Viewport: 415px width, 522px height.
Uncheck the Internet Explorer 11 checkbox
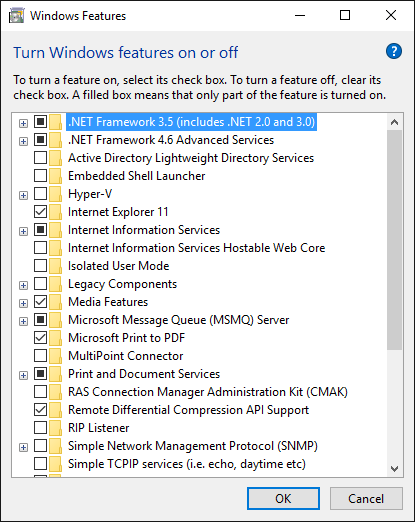pyautogui.click(x=40, y=211)
